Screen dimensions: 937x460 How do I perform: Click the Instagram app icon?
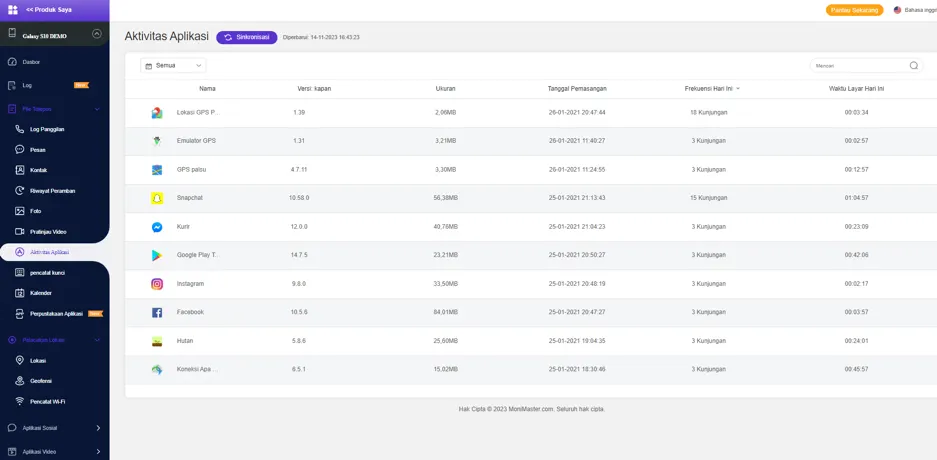coord(157,284)
